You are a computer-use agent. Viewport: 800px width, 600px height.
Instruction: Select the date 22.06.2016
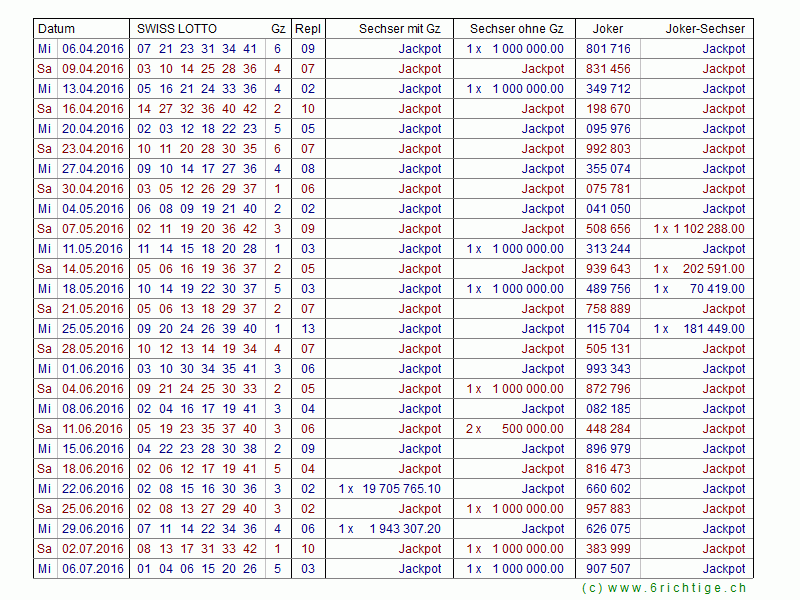(93, 489)
